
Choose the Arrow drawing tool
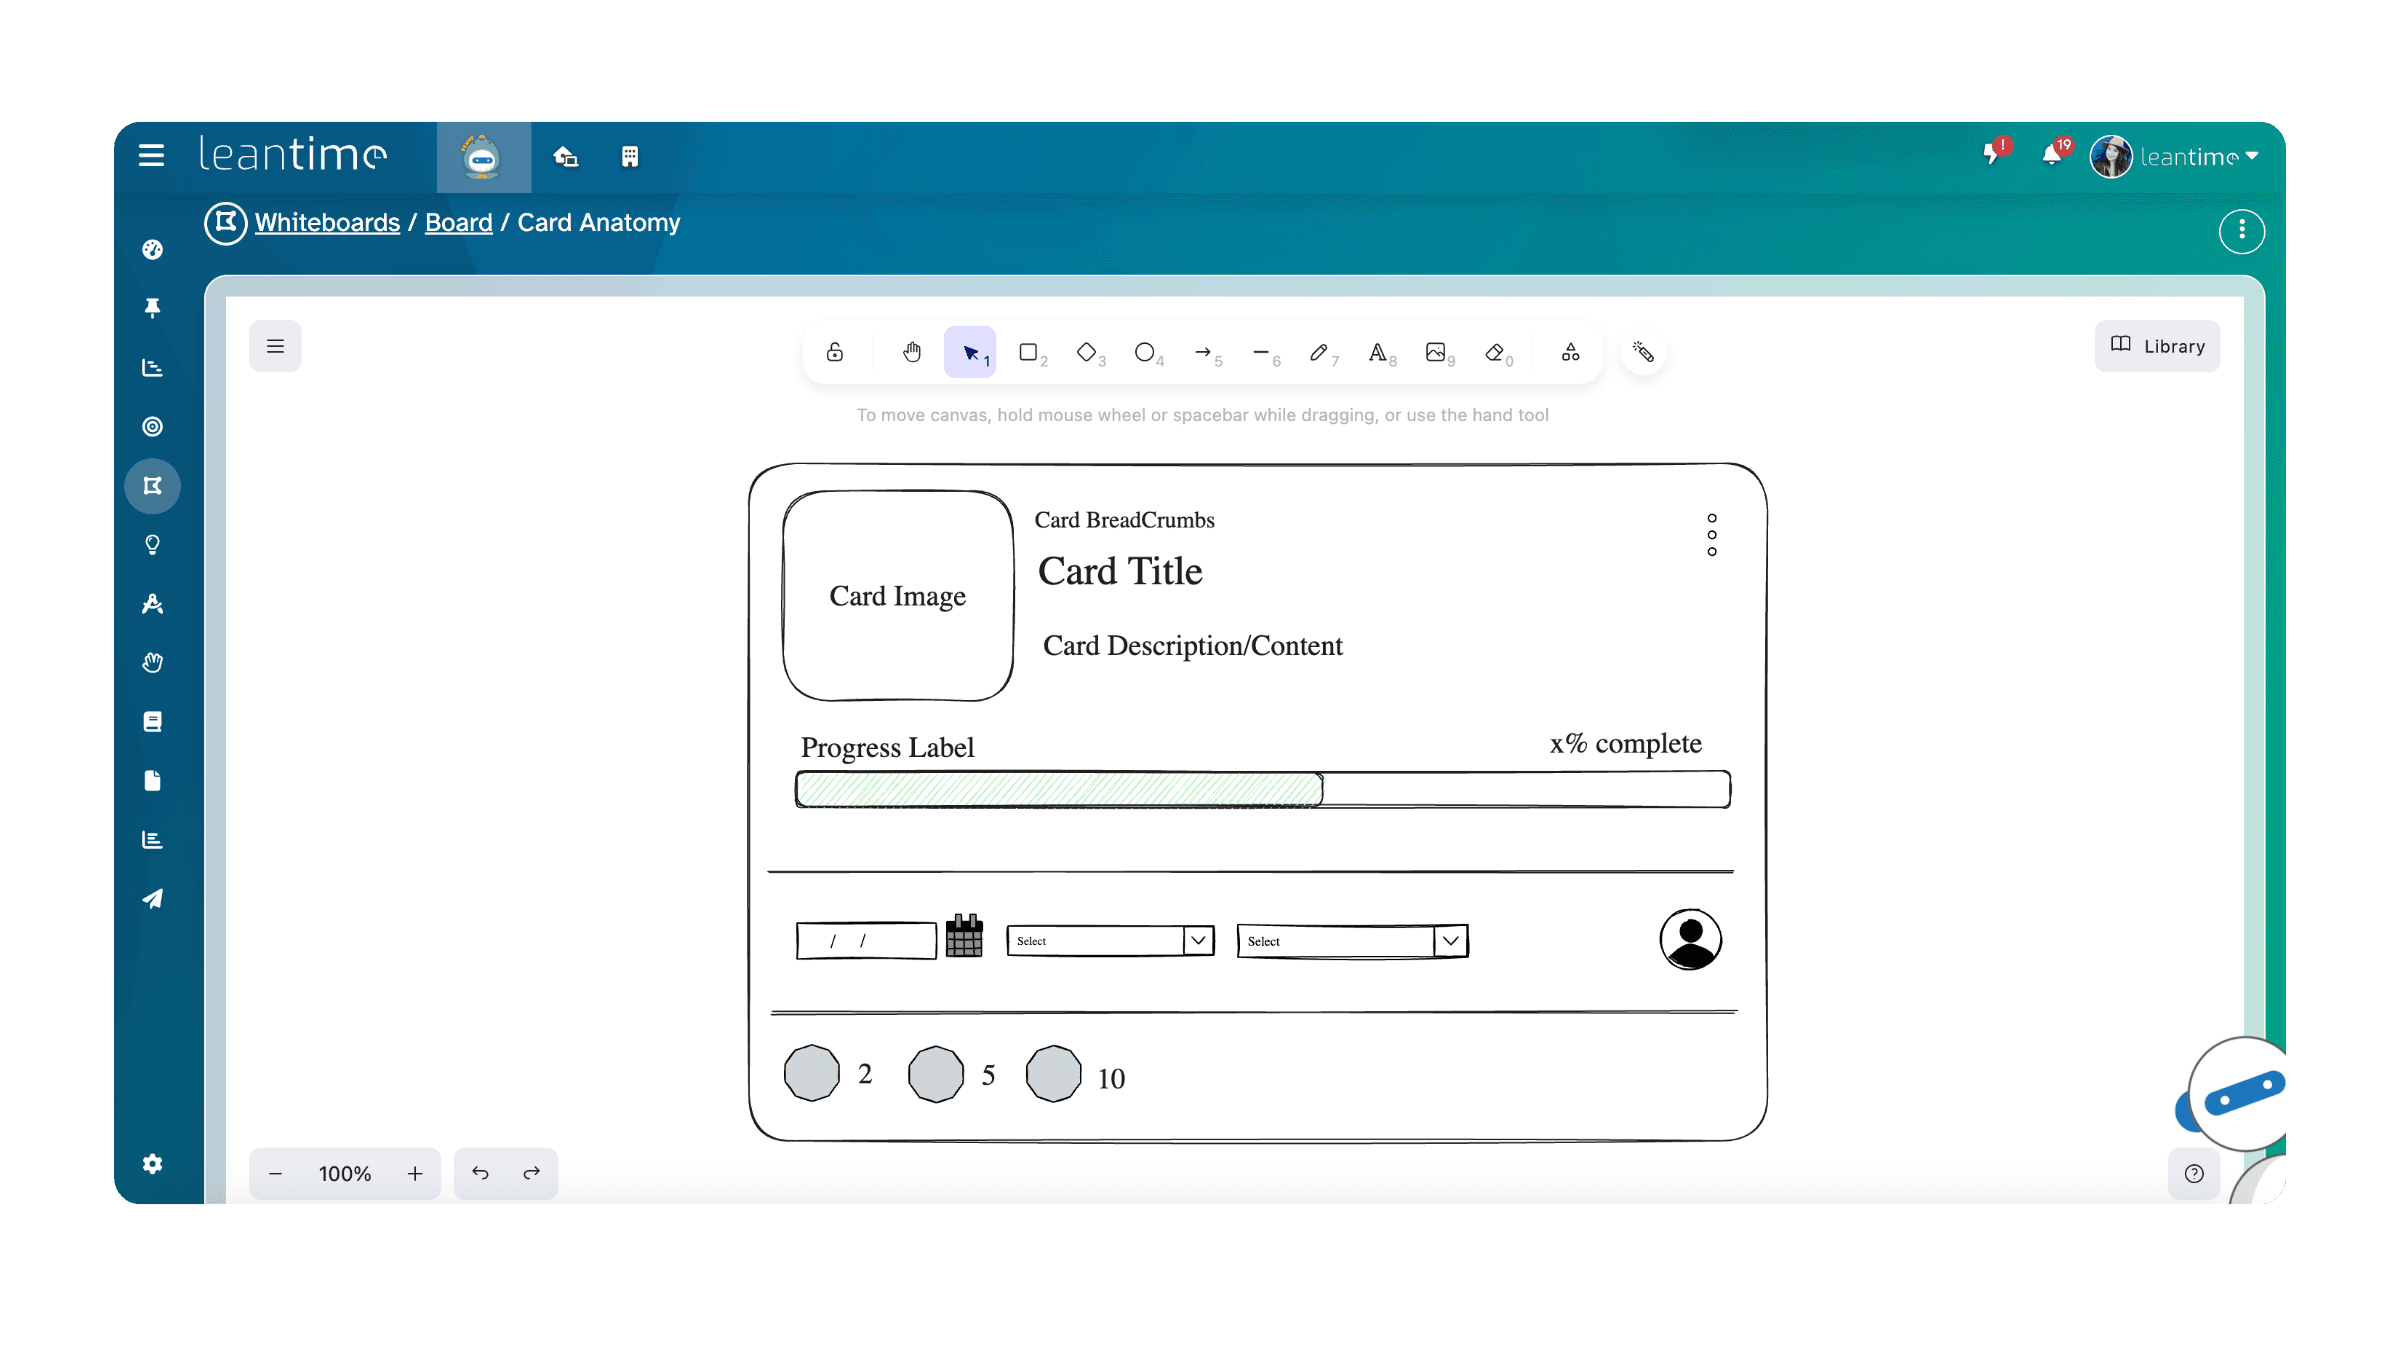point(1203,352)
